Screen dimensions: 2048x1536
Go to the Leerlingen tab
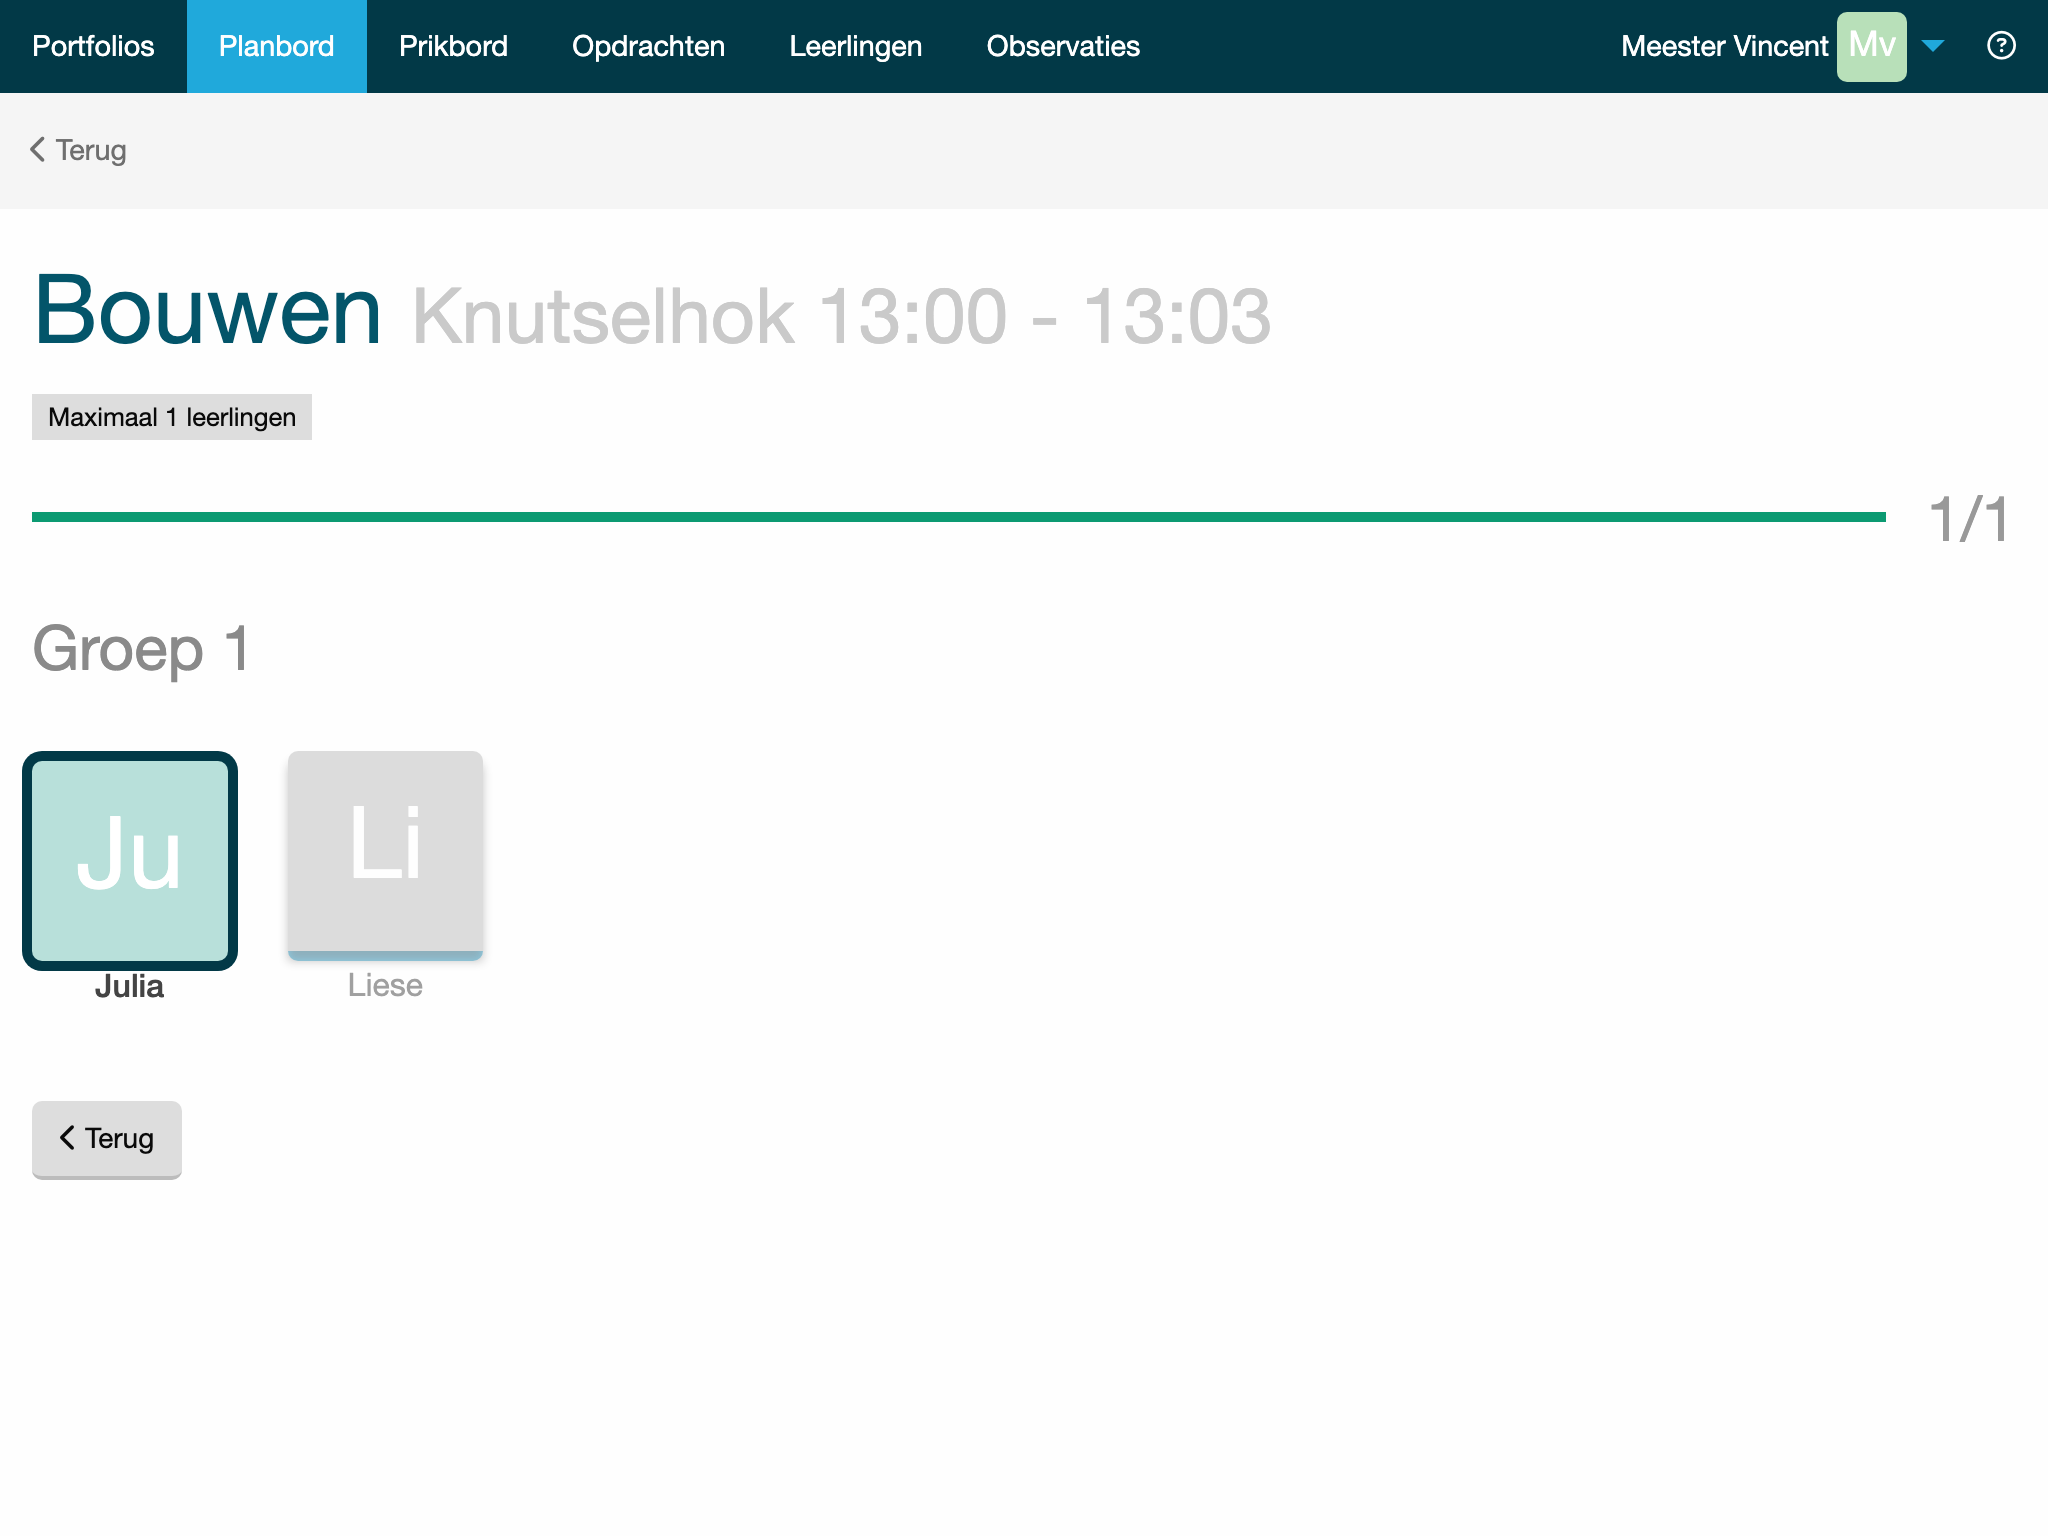pyautogui.click(x=856, y=46)
